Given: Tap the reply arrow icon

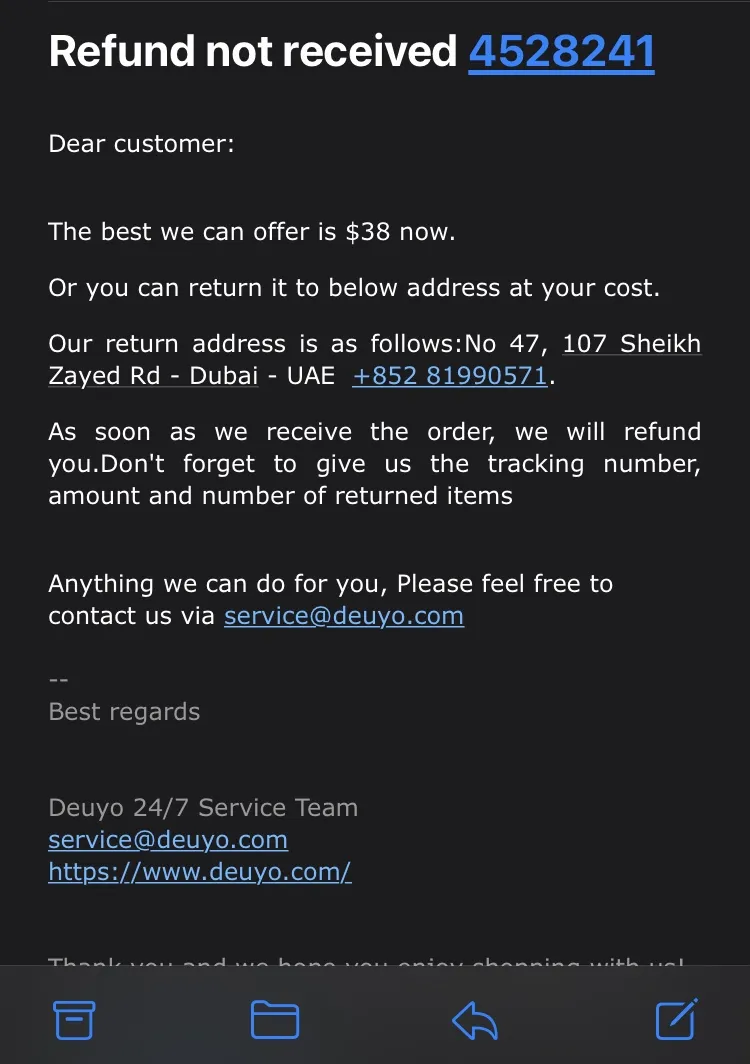Looking at the screenshot, I should 475,1021.
